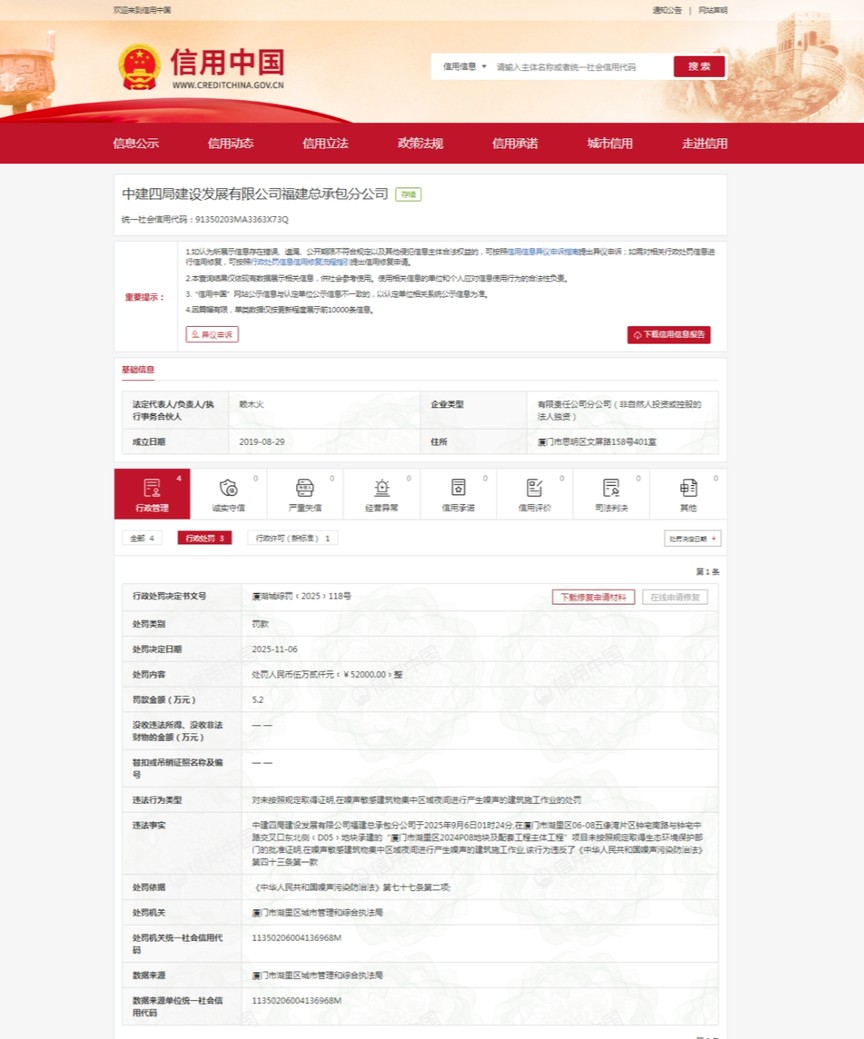Click the 信用中国 national emblem logo
Image resolution: width=864 pixels, height=1039 pixels.
(139, 68)
